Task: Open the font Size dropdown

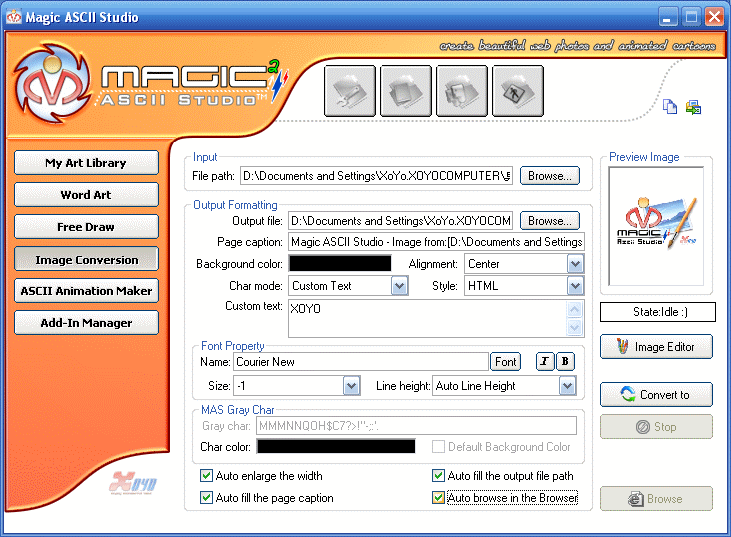Action: pyautogui.click(x=352, y=386)
